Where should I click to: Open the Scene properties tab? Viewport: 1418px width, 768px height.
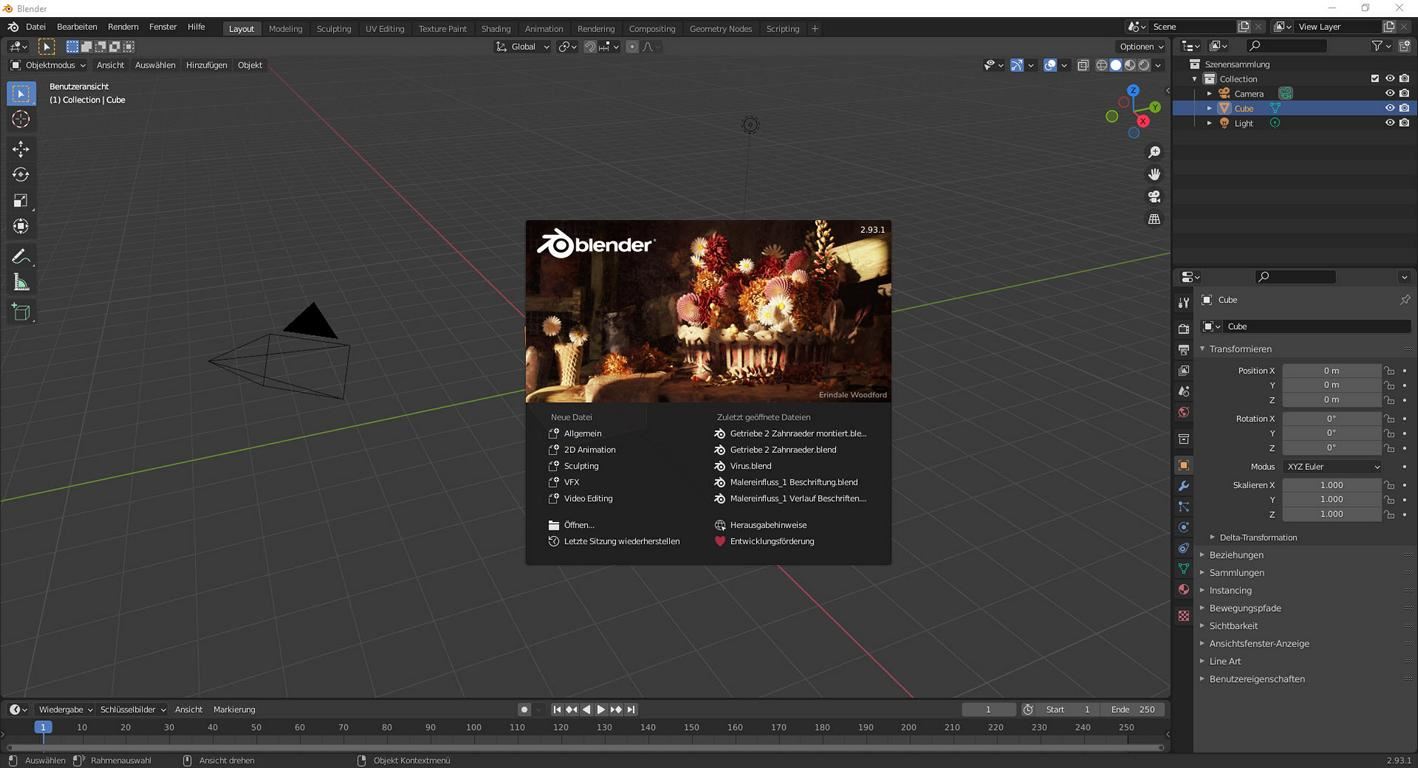pyautogui.click(x=1183, y=391)
